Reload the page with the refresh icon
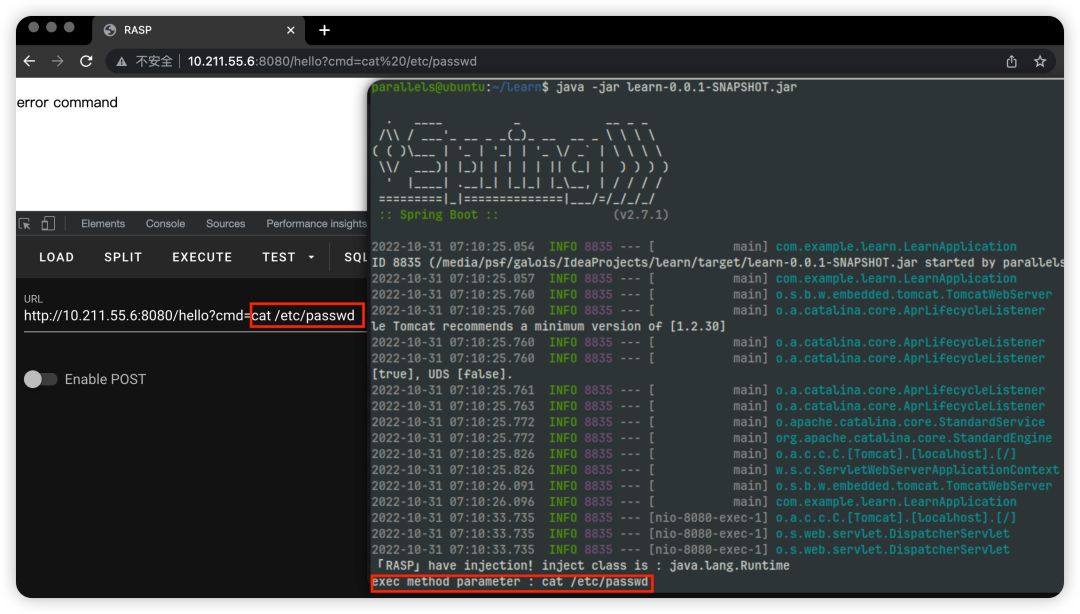 click(86, 61)
